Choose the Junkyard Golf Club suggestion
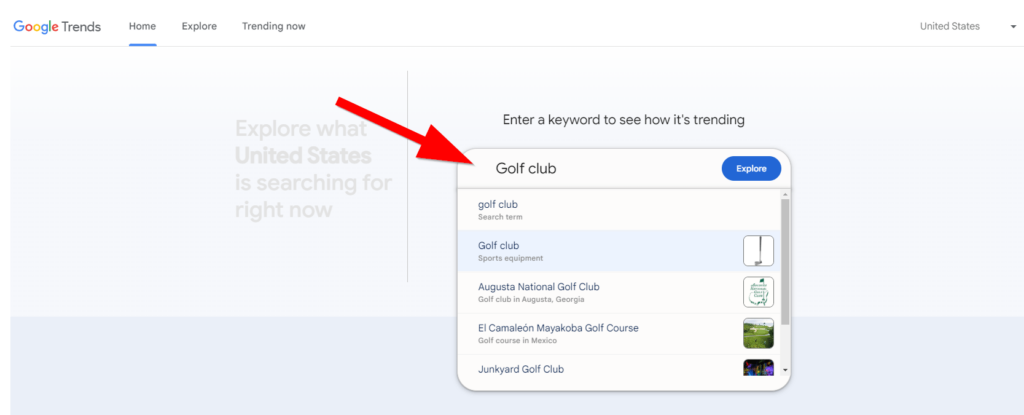The width and height of the screenshot is (1024, 415). point(600,369)
